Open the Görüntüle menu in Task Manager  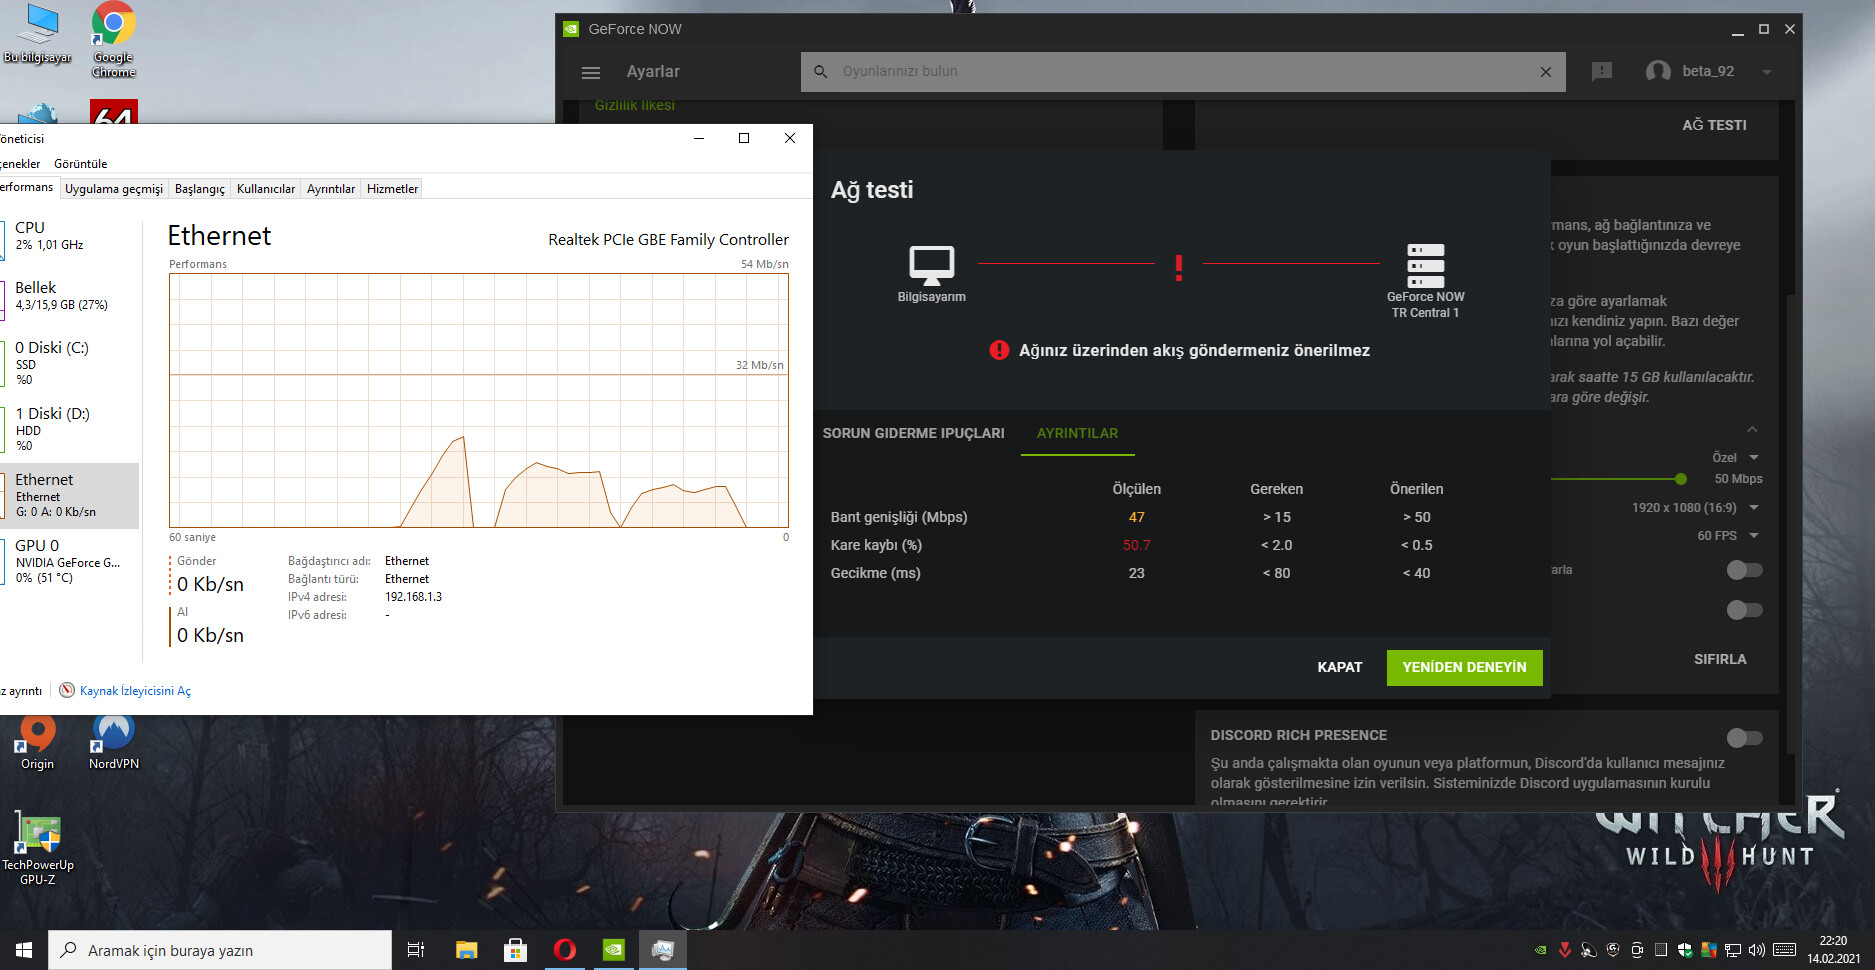[x=80, y=164]
